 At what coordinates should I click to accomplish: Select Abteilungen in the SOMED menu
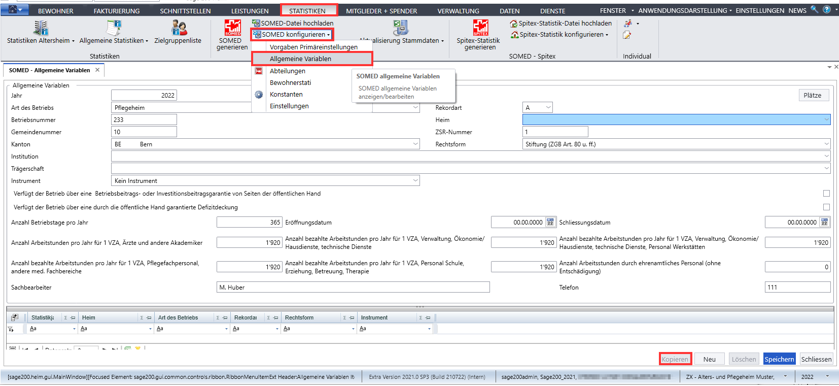point(288,71)
